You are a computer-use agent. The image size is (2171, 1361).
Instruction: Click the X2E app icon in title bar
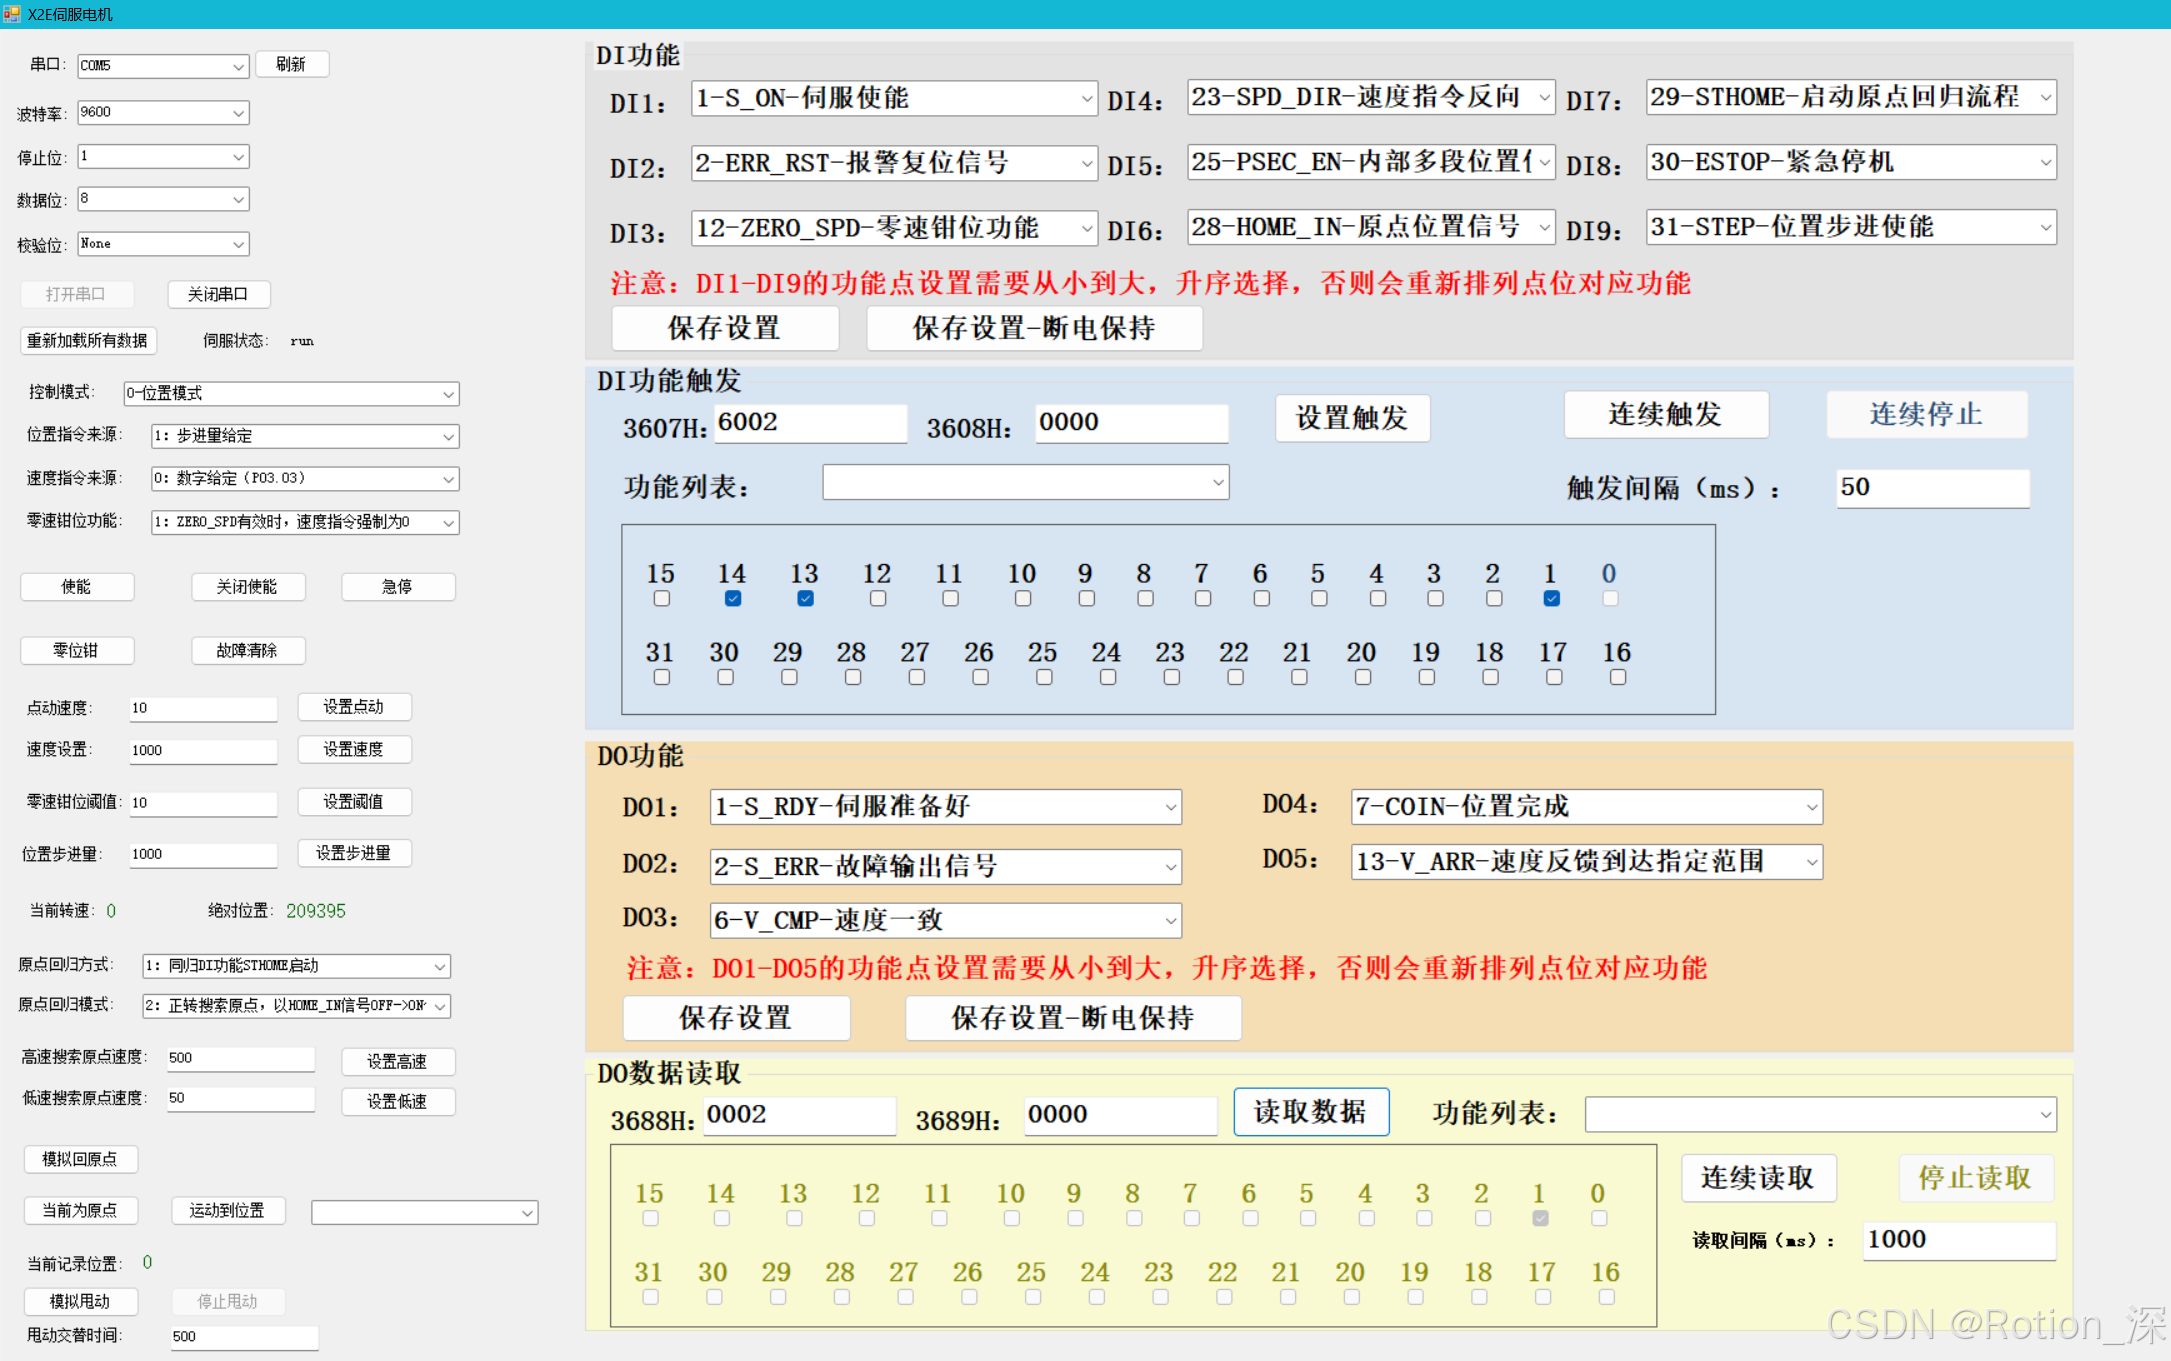[12, 14]
